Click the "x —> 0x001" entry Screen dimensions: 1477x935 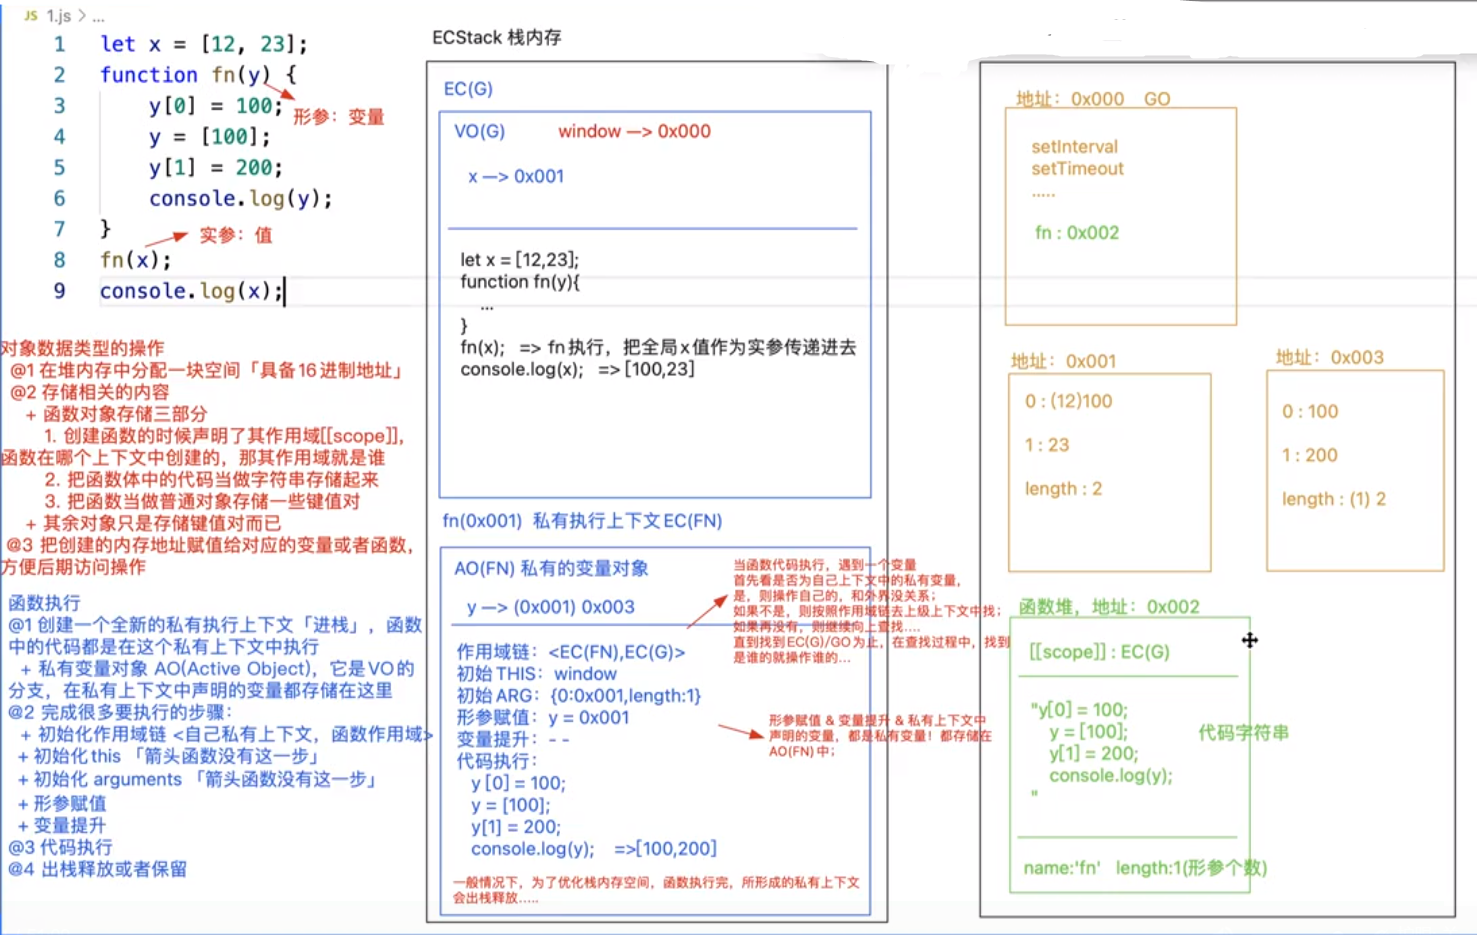click(x=516, y=176)
